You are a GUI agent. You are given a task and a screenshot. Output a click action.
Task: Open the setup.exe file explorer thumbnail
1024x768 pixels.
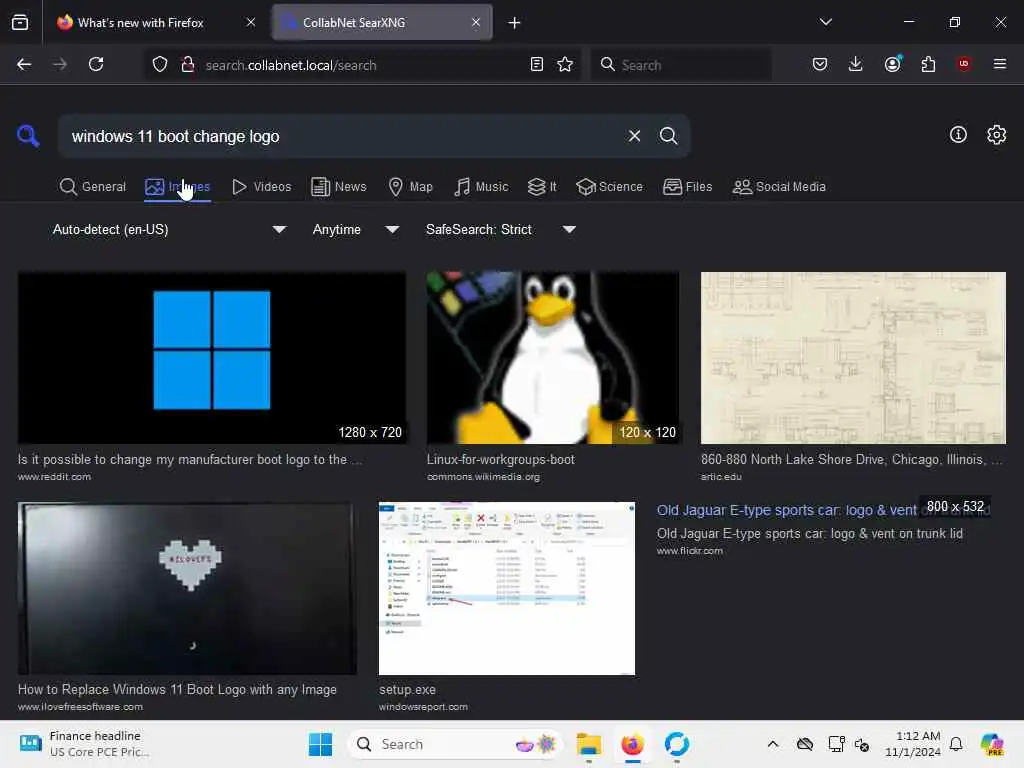(x=507, y=588)
